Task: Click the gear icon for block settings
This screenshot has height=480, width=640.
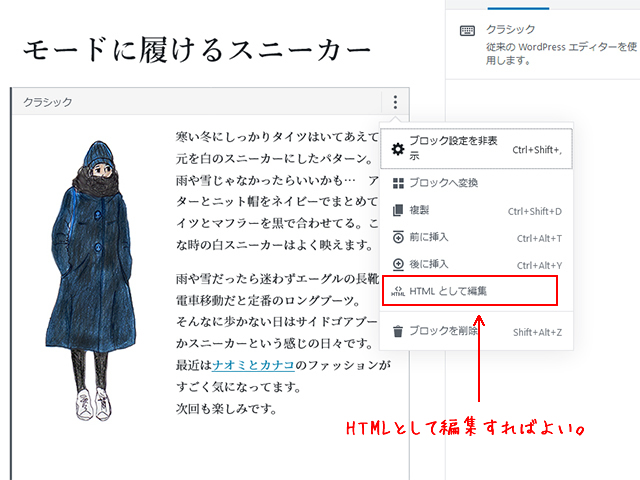Action: pyautogui.click(x=398, y=149)
